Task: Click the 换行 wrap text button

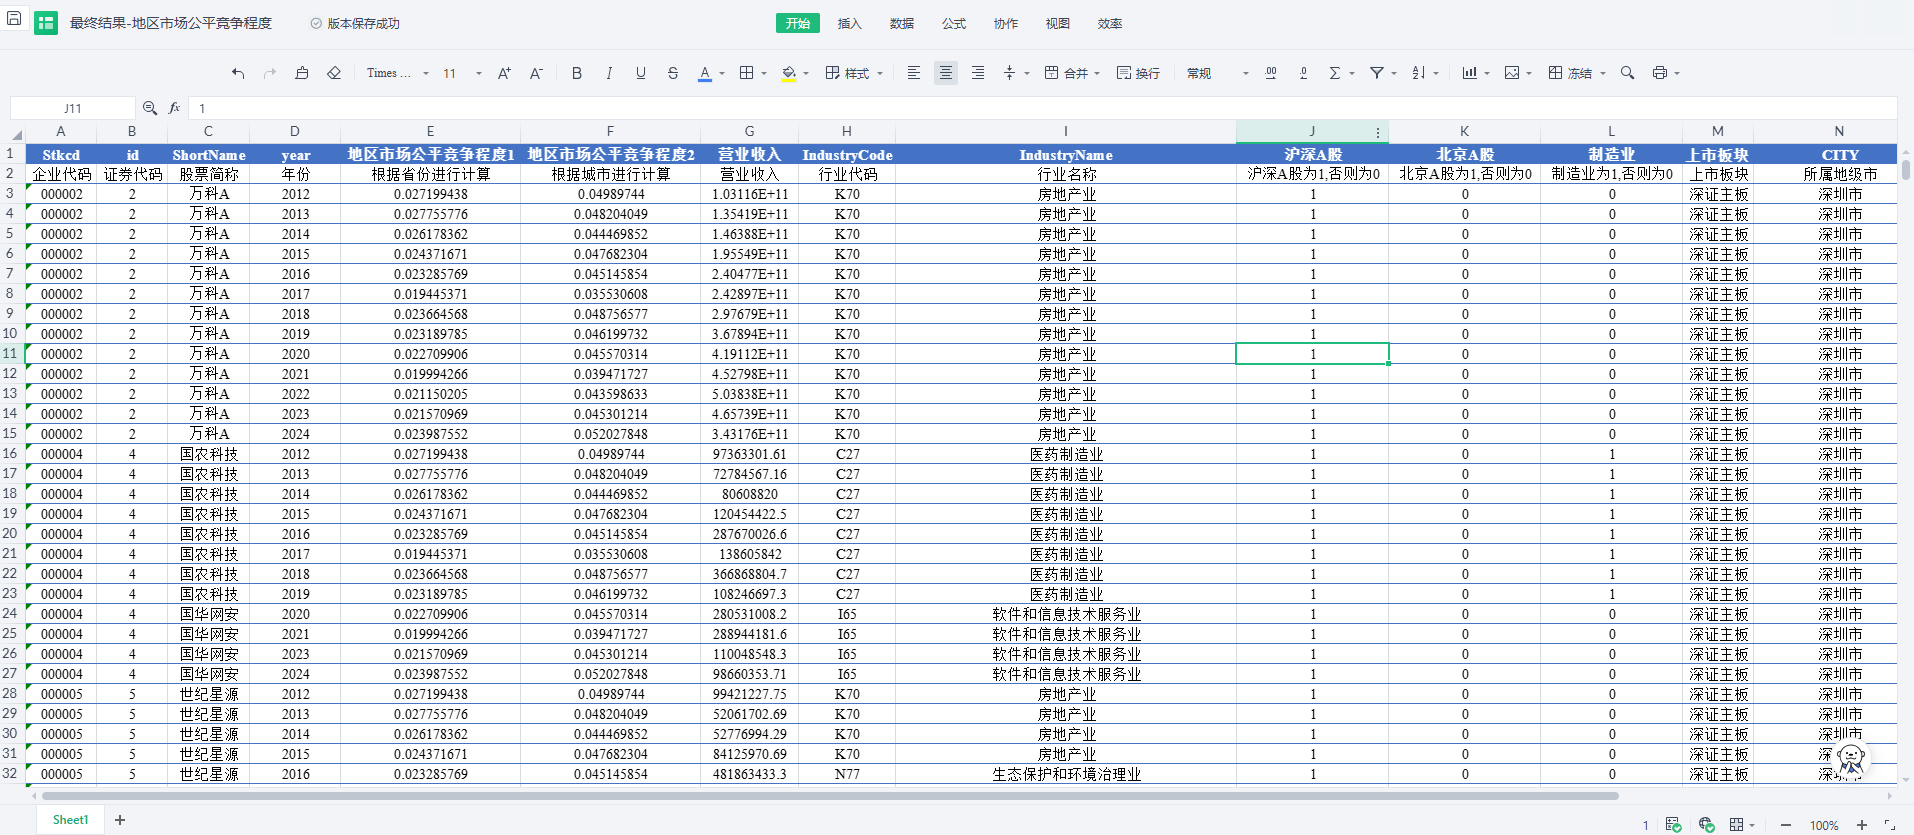Action: pos(1138,73)
